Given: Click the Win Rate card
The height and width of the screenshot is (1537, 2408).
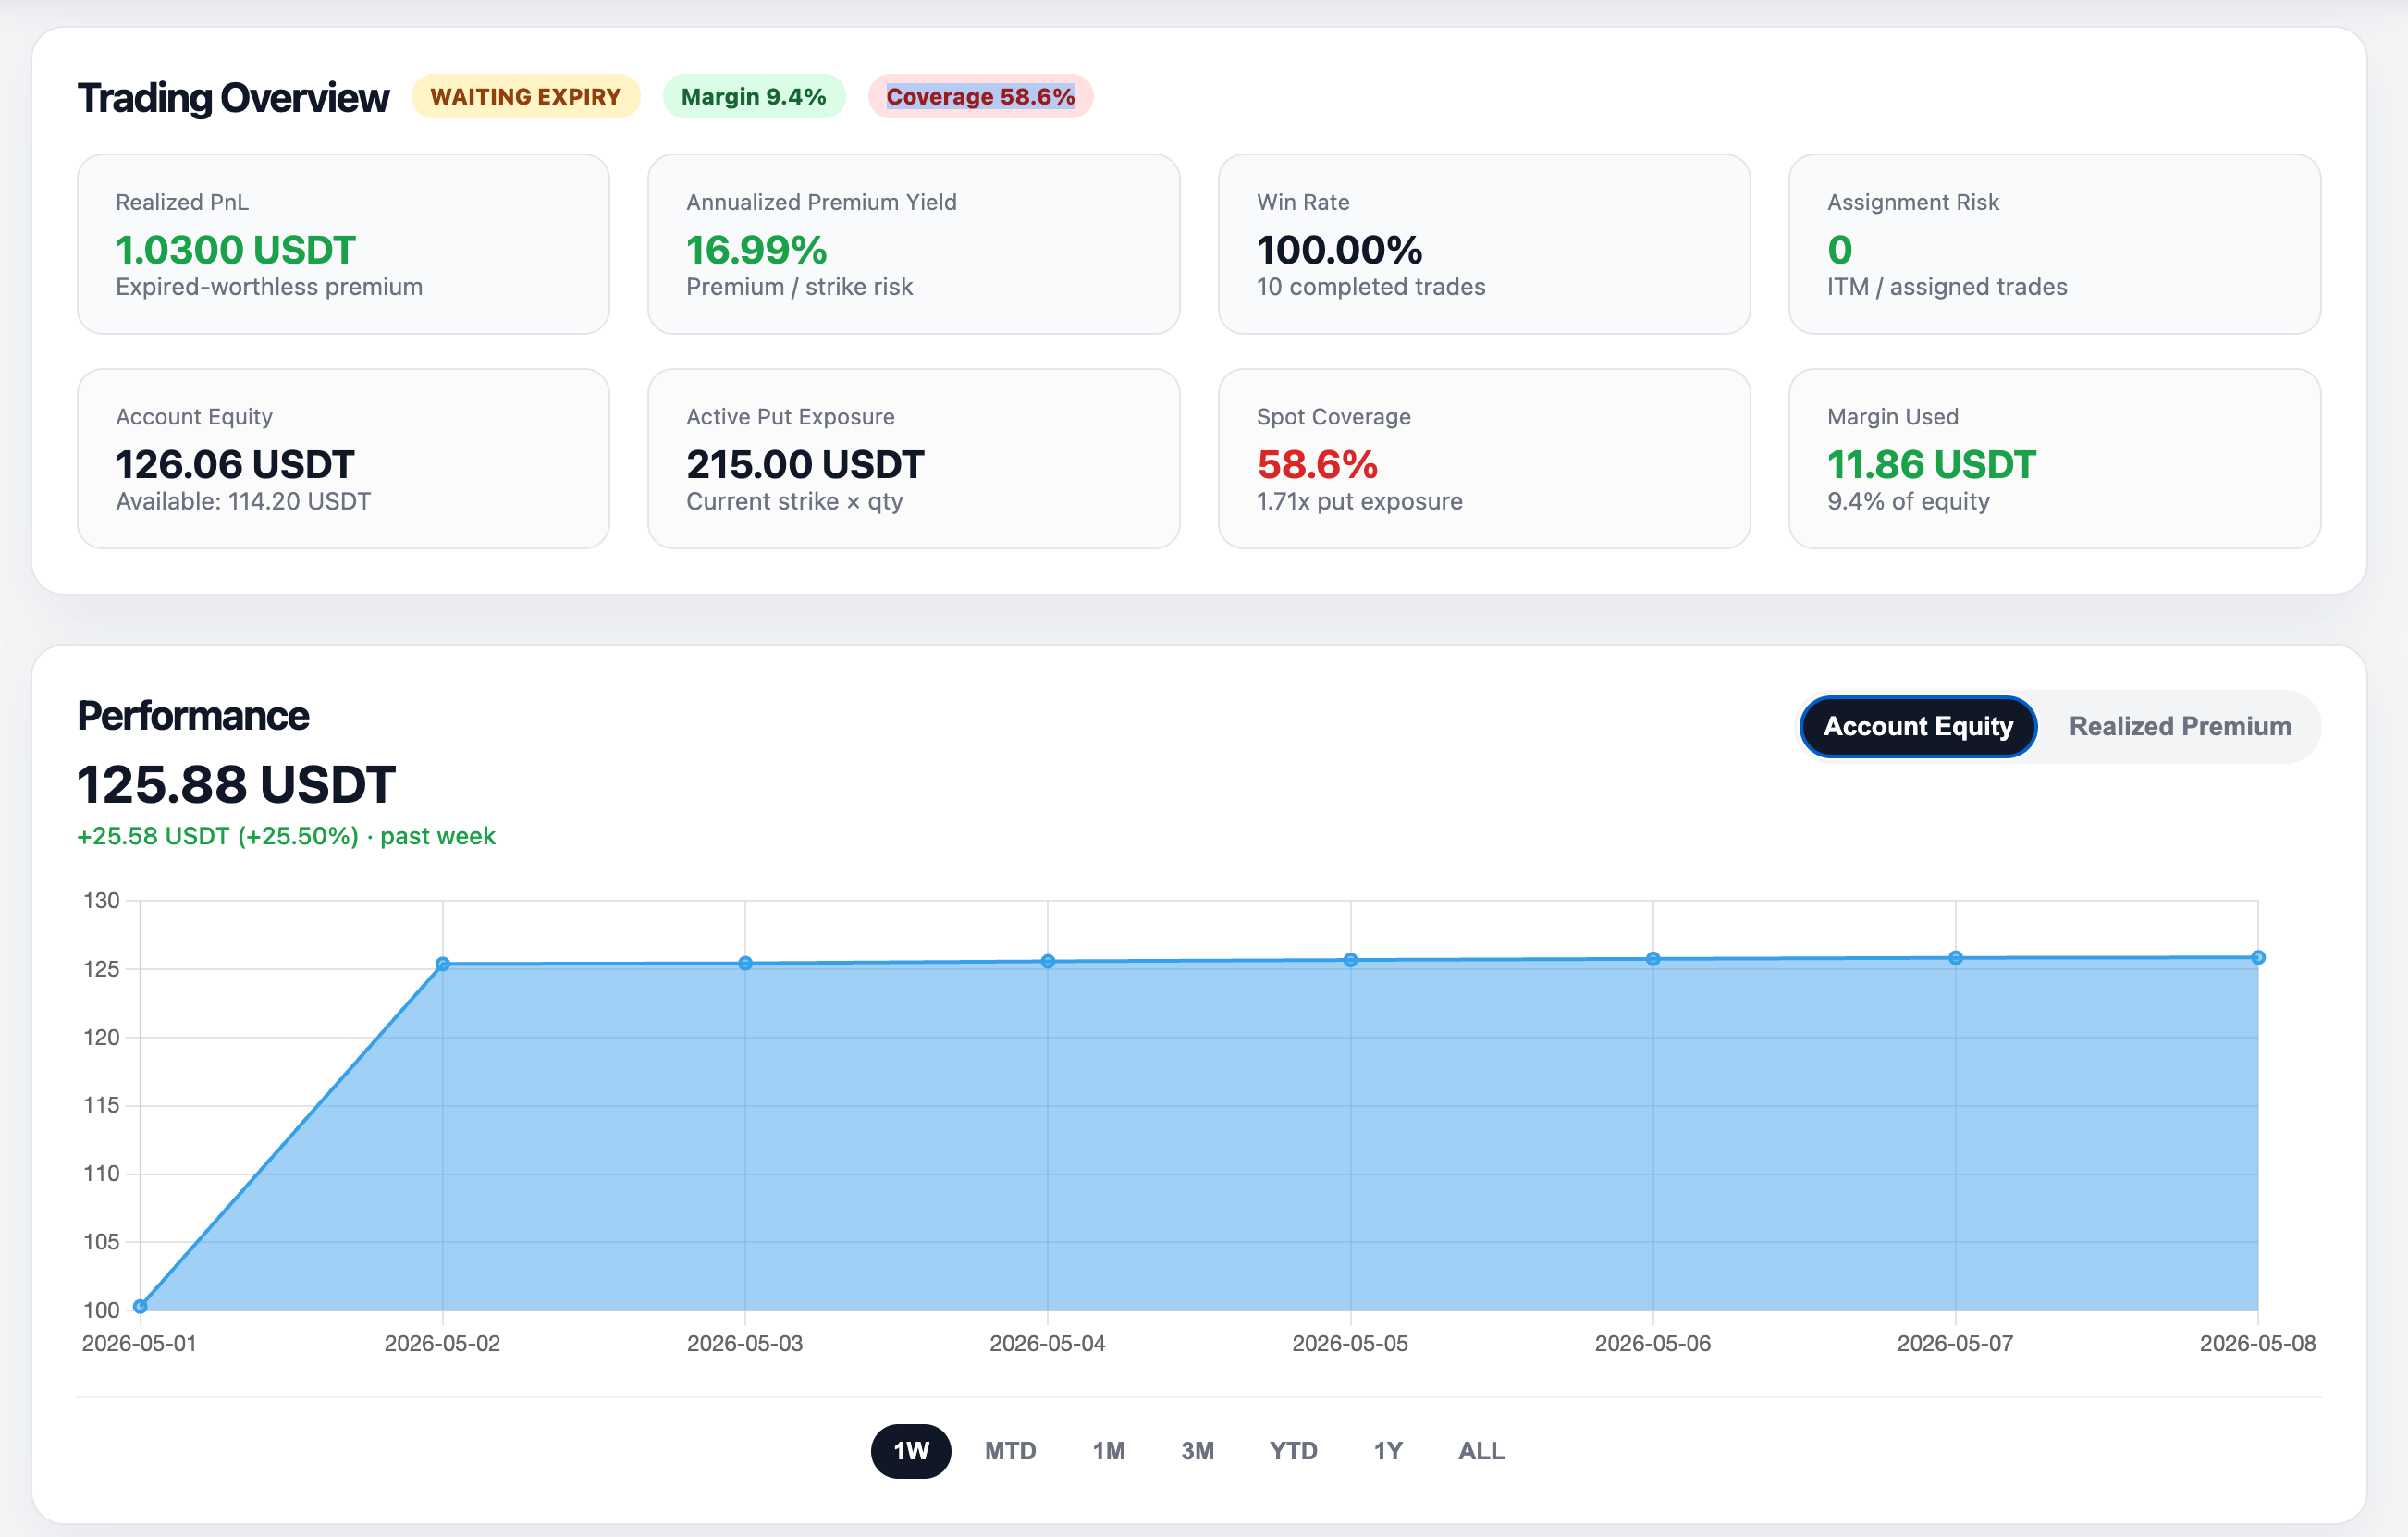Looking at the screenshot, I should point(1484,244).
